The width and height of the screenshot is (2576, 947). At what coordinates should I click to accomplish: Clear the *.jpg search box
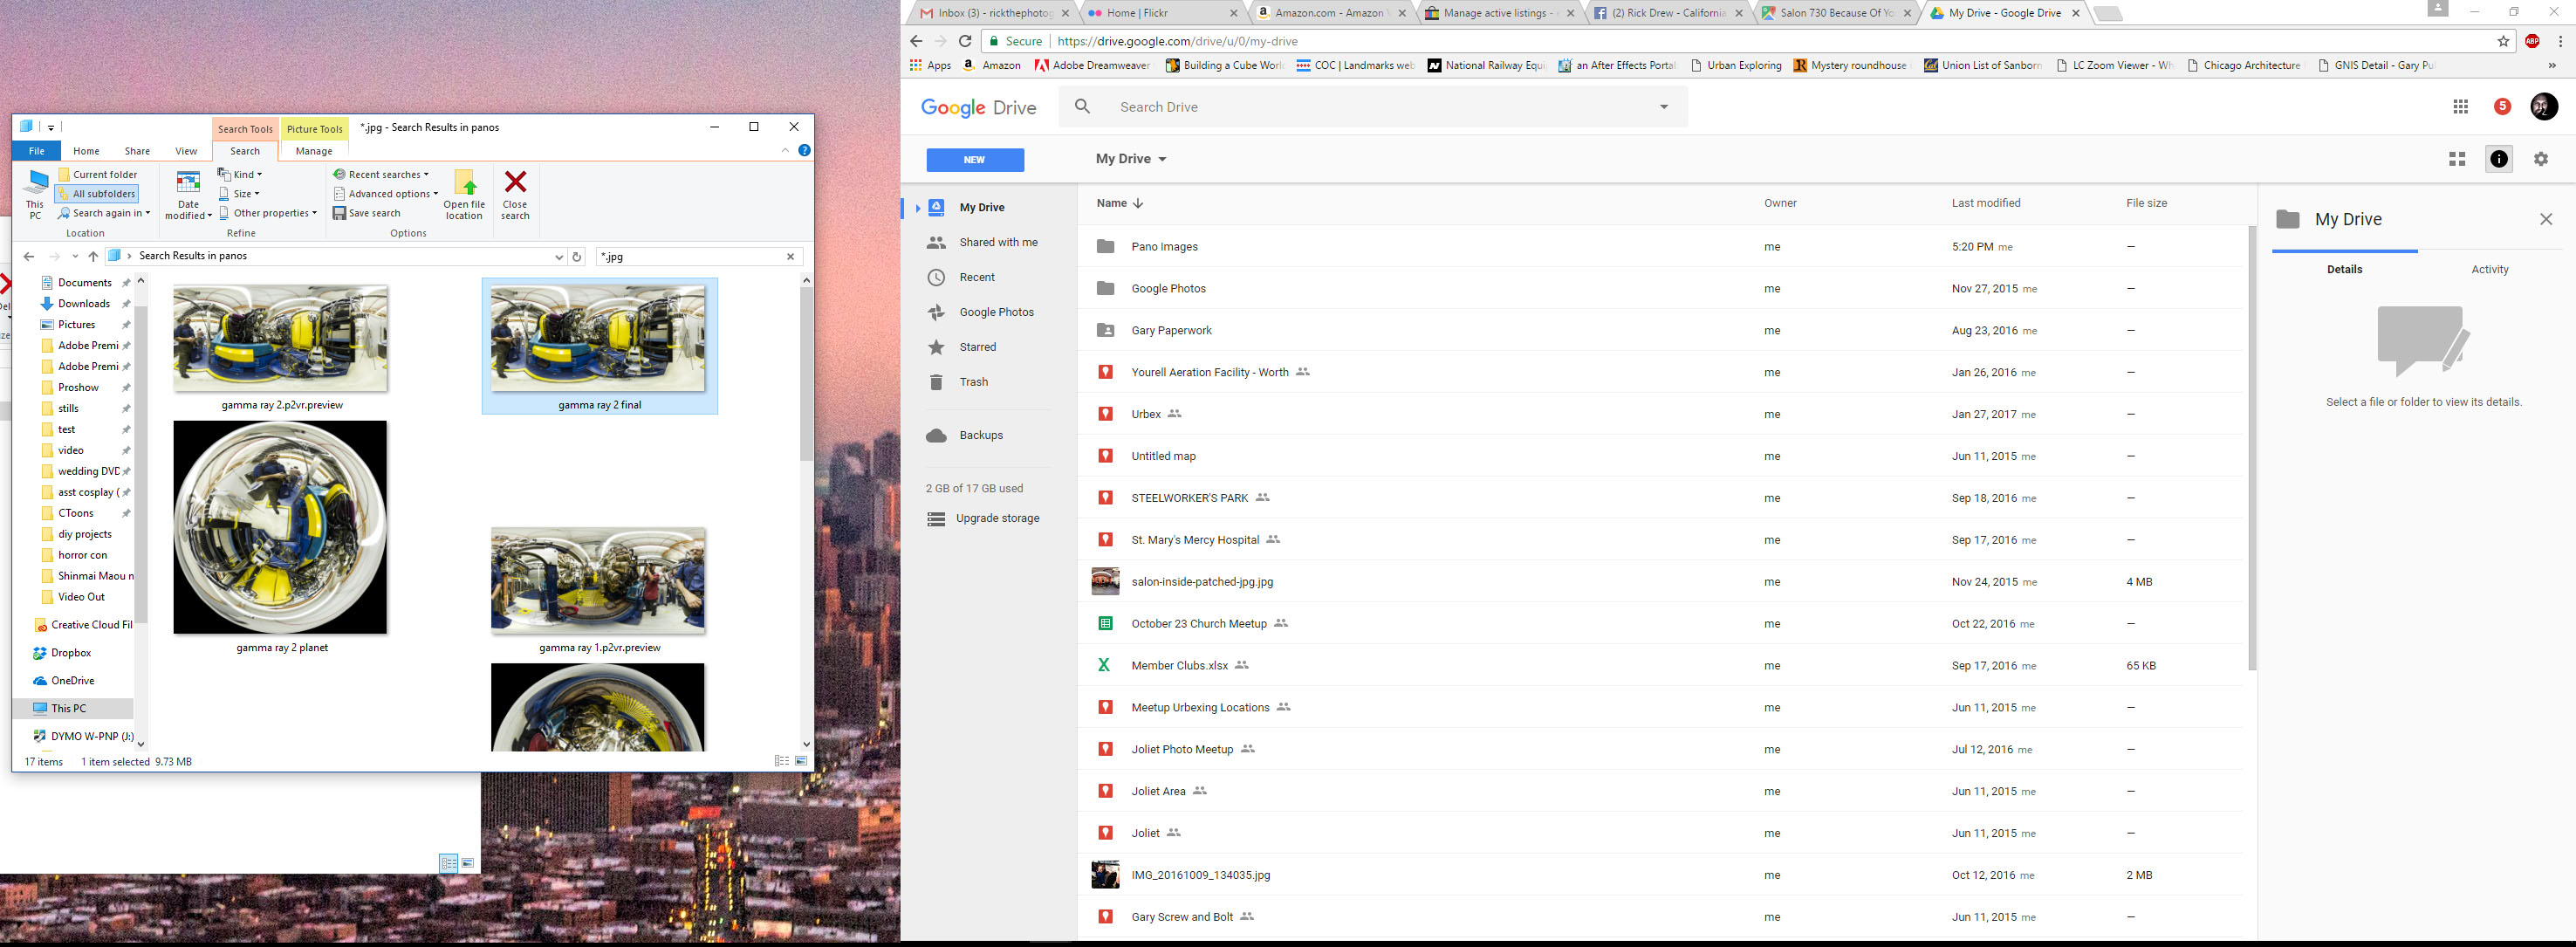pos(790,256)
